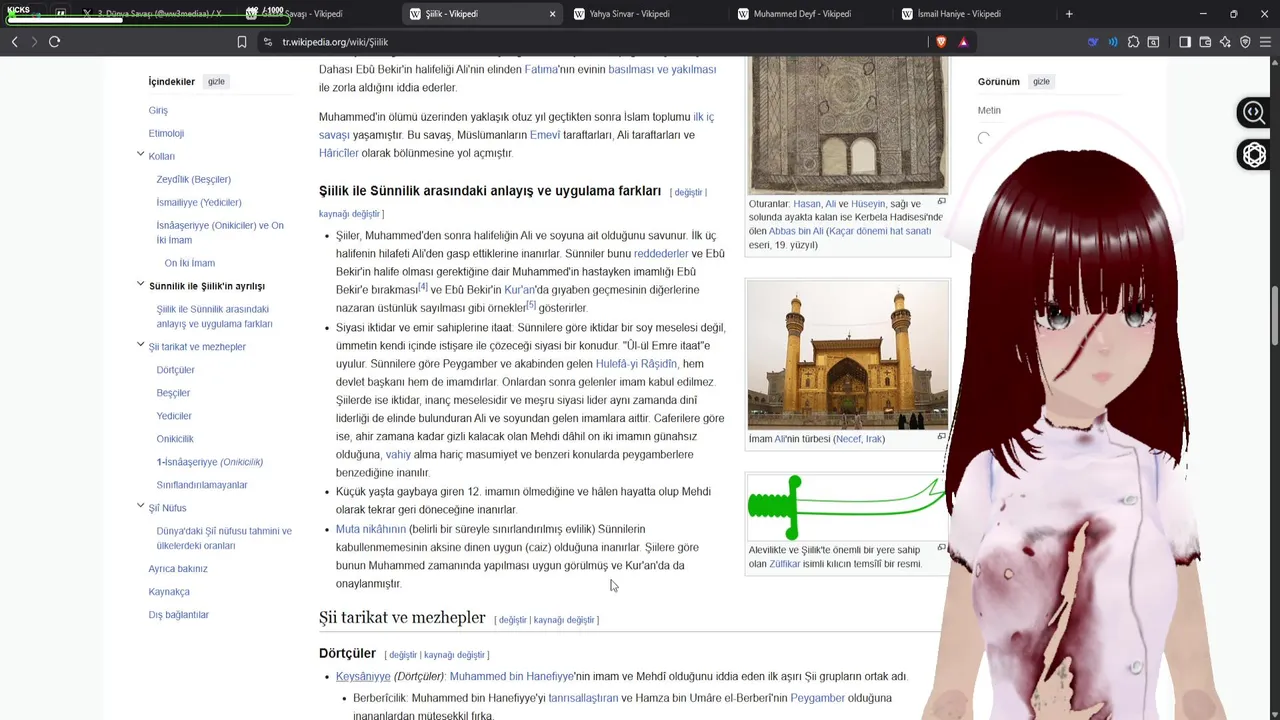Go to Giriş in the contents
This screenshot has width=1280, height=720.
click(x=158, y=111)
